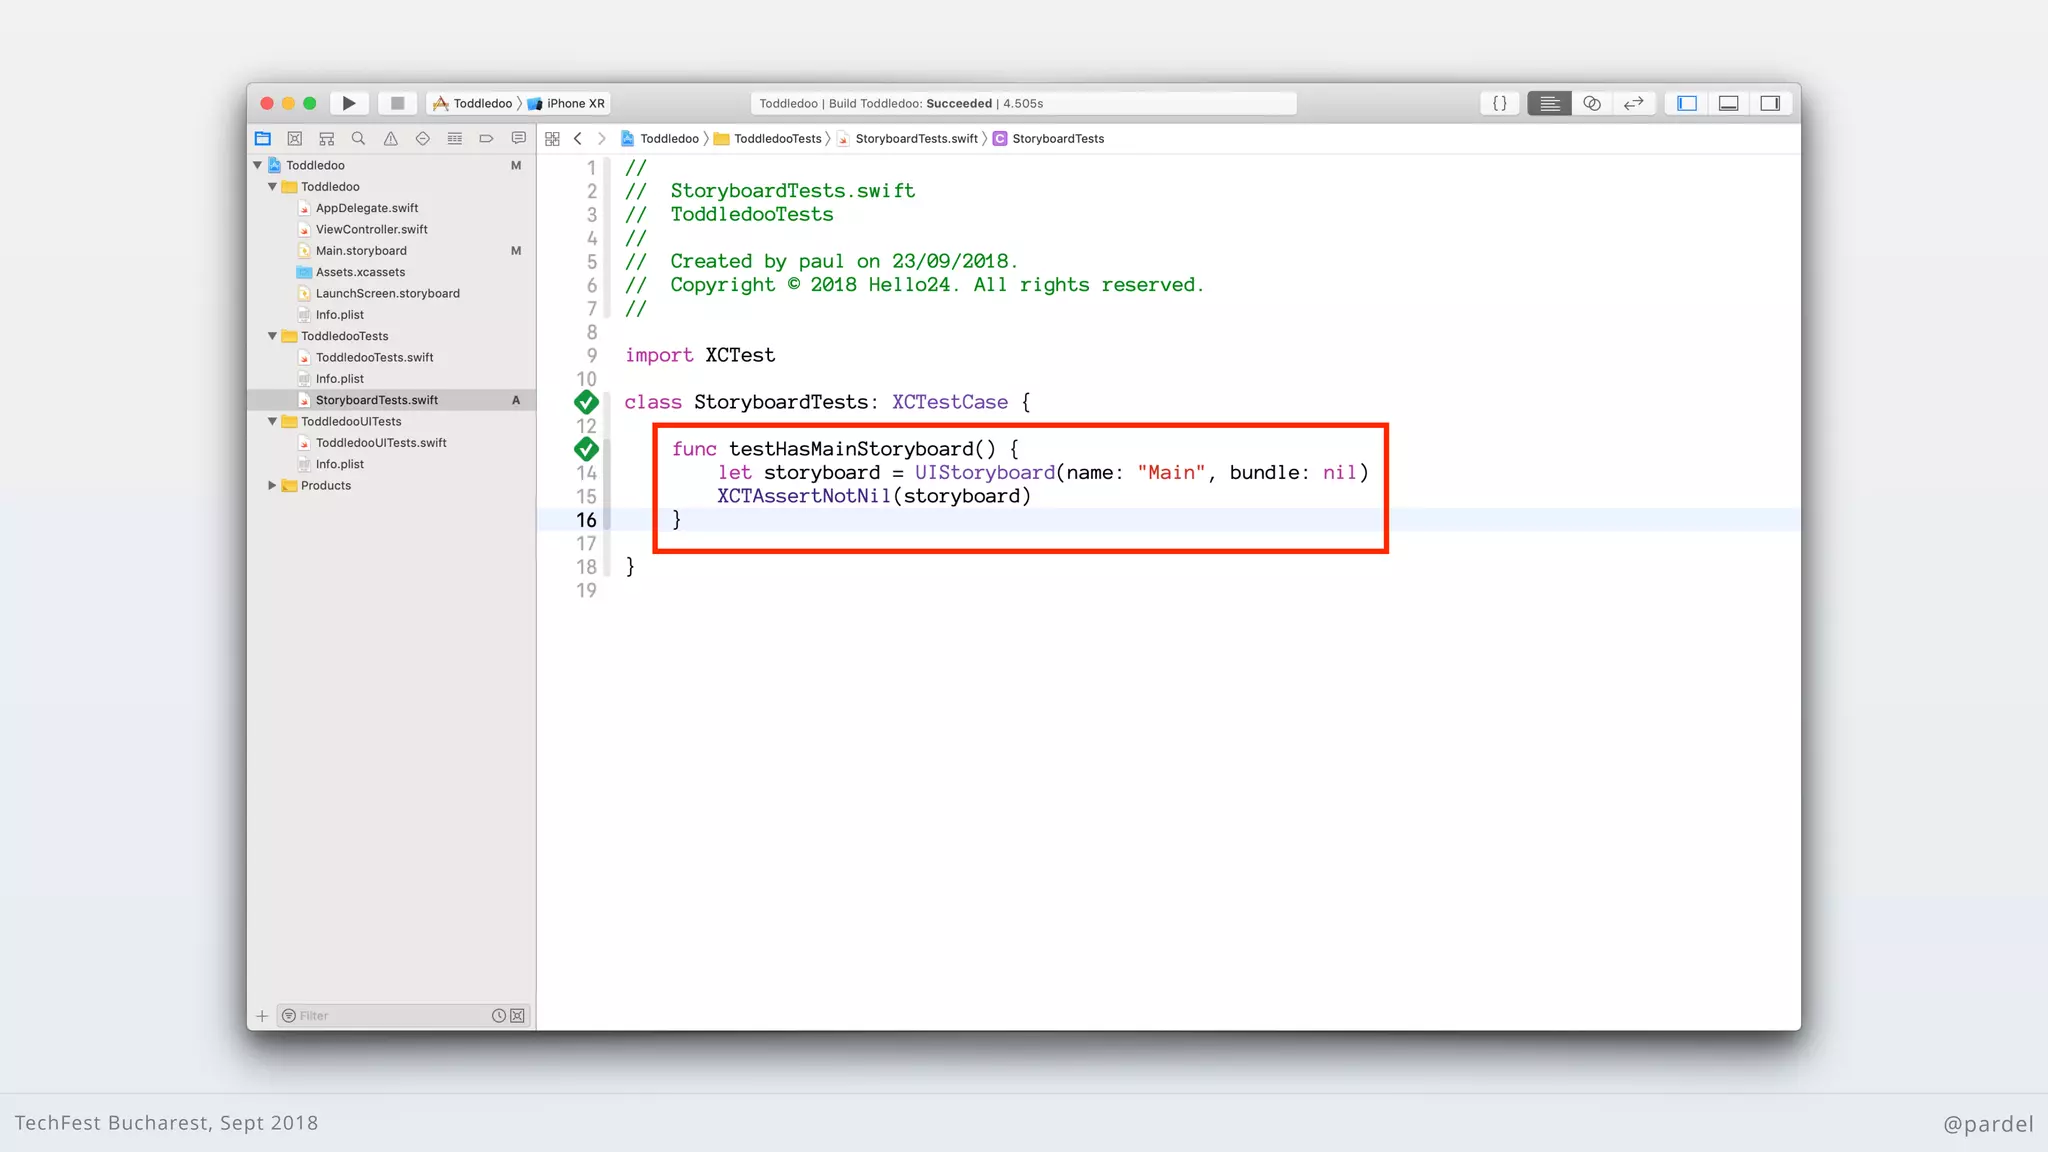2048x1152 pixels.
Task: Collapse the ToddledooUITests group
Action: coord(272,421)
